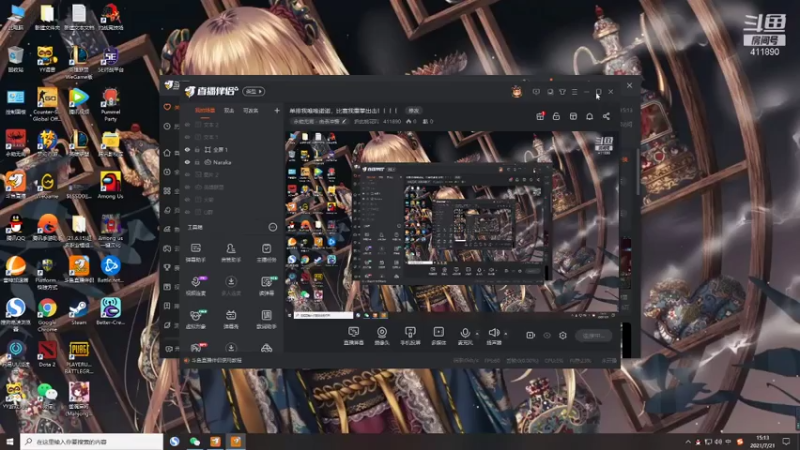Image resolution: width=800 pixels, height=450 pixels.
Task: Toggle the preview eye icon near settings
Action: tap(547, 335)
